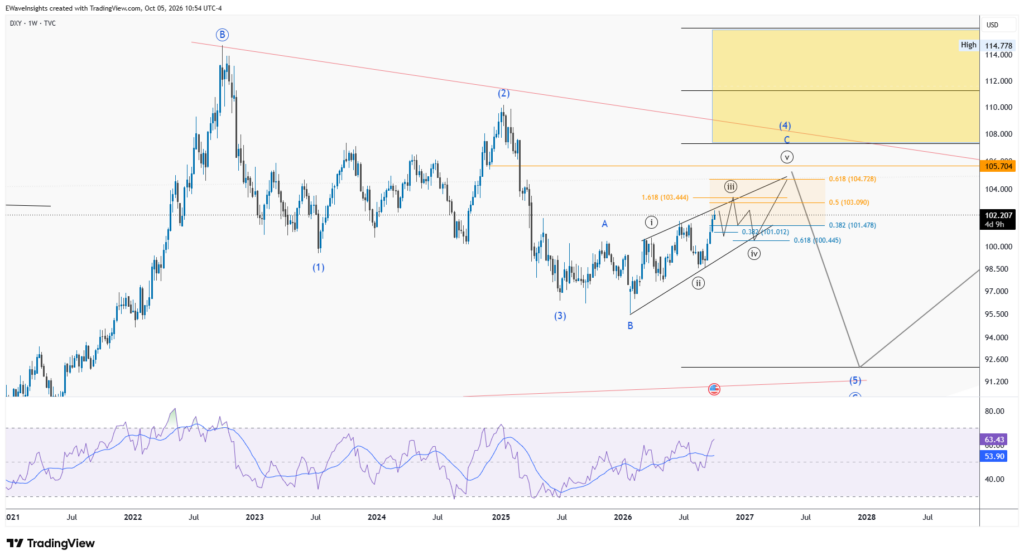Viewport: 1024px width, 560px height.
Task: Click the DXY · 1W · TVC symbol legend
Action: click(33, 23)
